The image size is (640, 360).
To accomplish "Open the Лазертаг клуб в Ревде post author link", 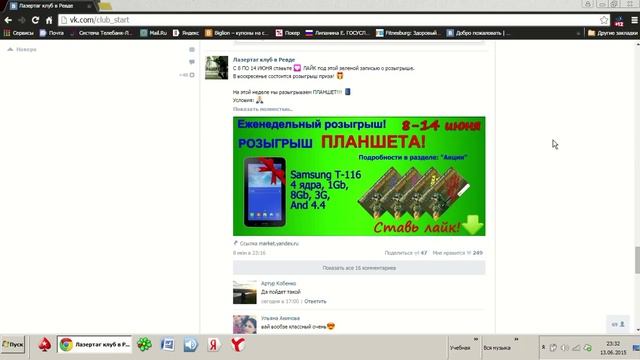I will click(264, 60).
